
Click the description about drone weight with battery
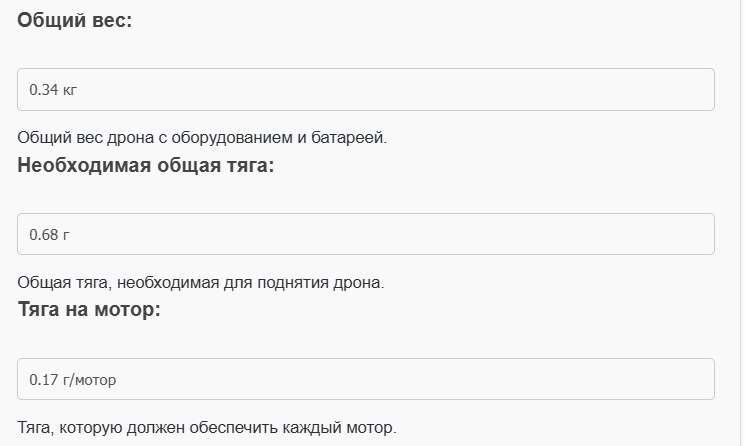click(201, 137)
